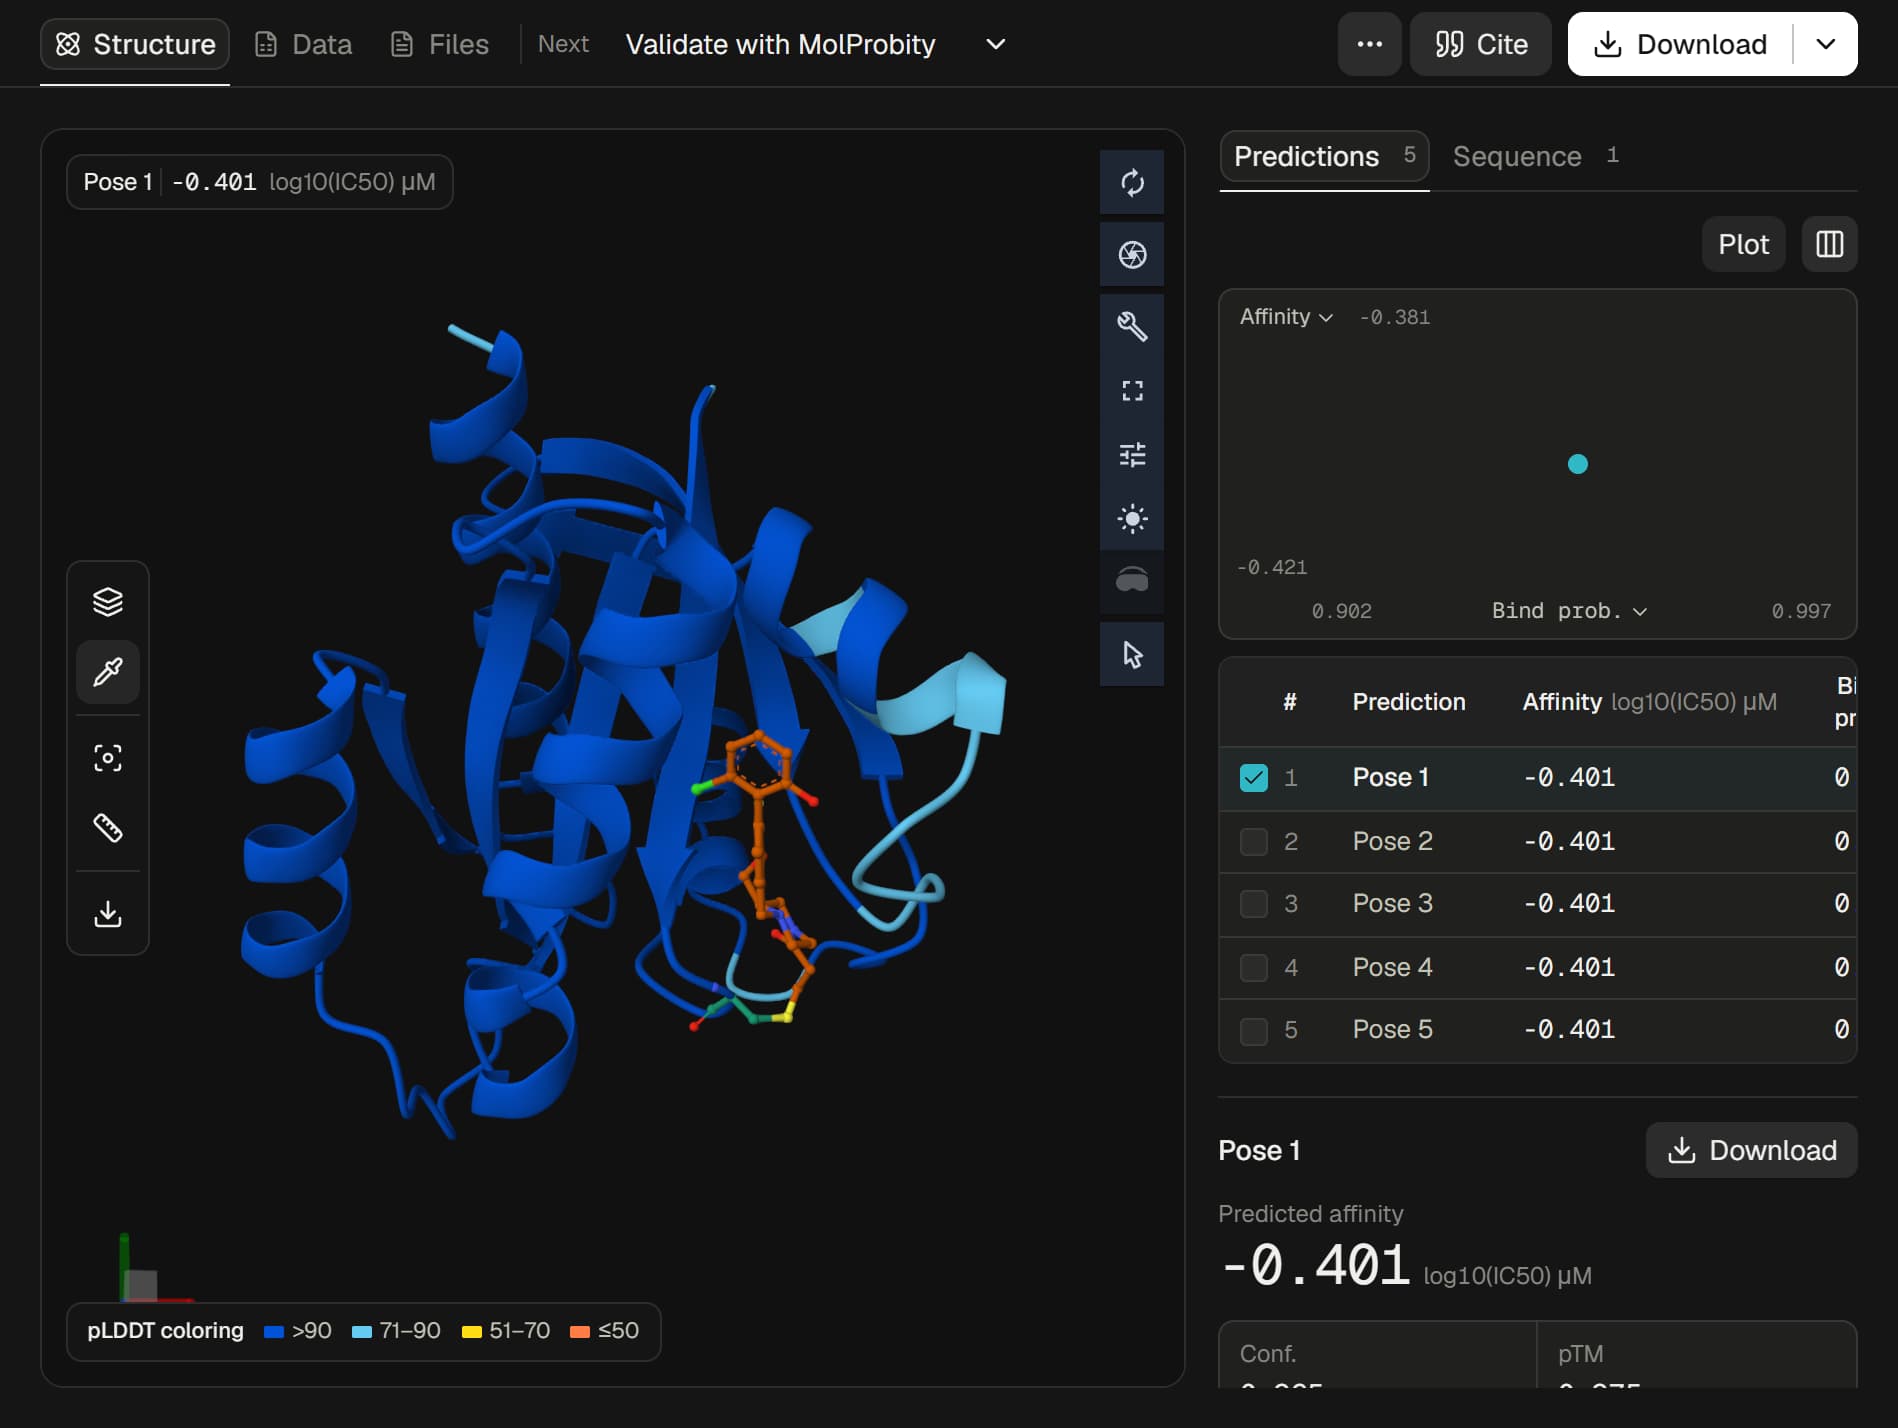Click the download icon in left sidebar
This screenshot has height=1428, width=1898.
[108, 913]
